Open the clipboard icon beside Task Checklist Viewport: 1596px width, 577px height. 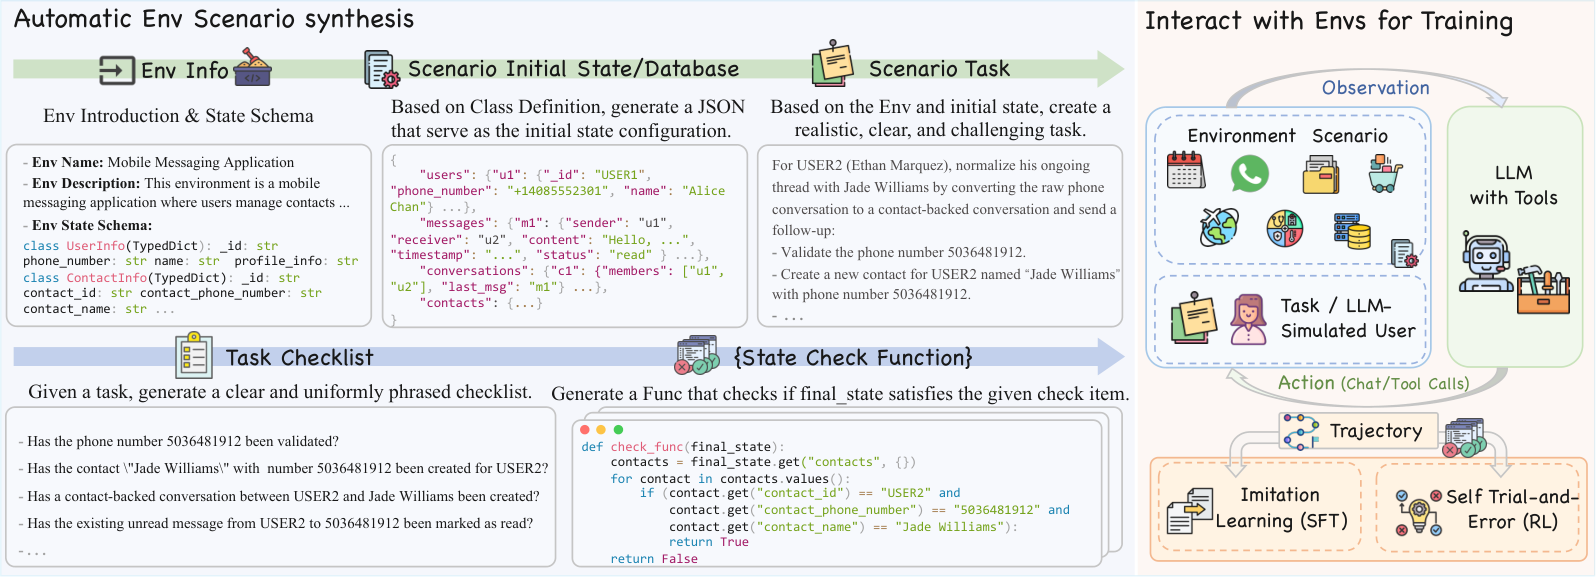pyautogui.click(x=193, y=355)
